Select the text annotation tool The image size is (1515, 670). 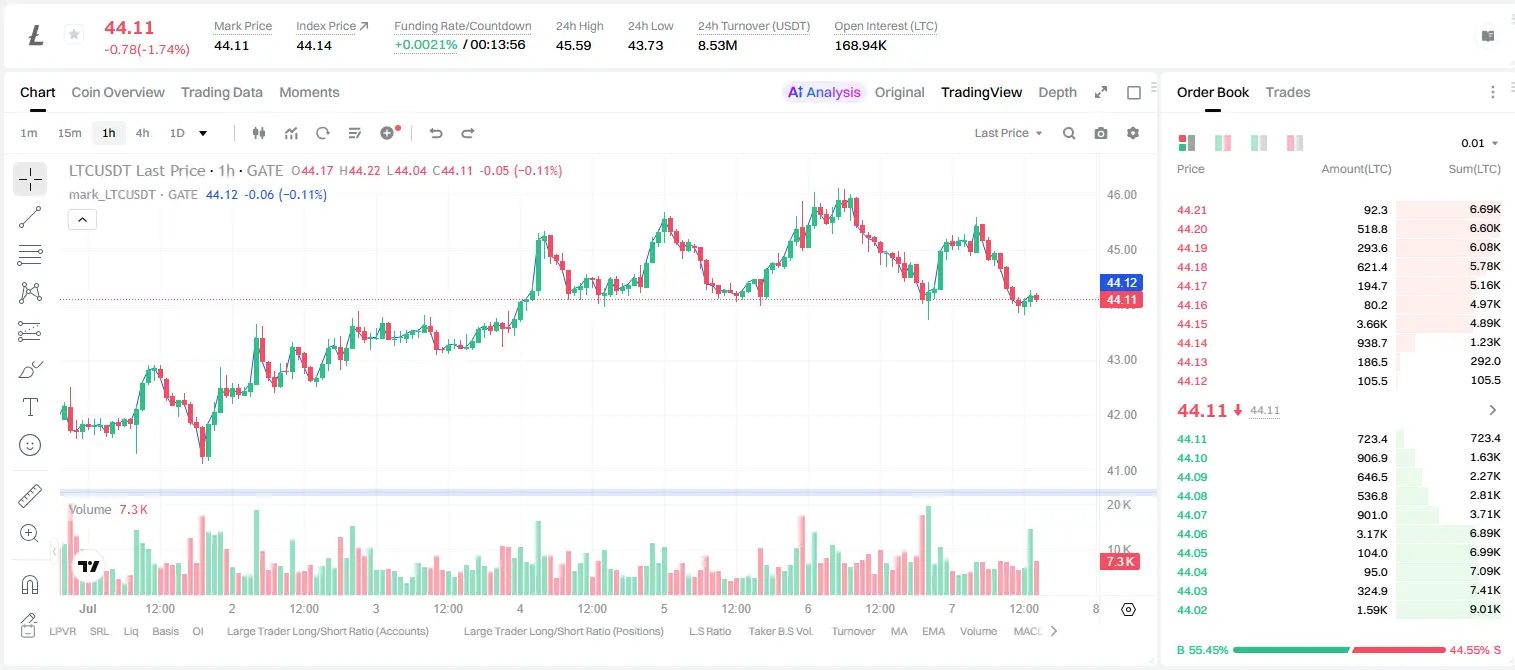click(x=30, y=407)
